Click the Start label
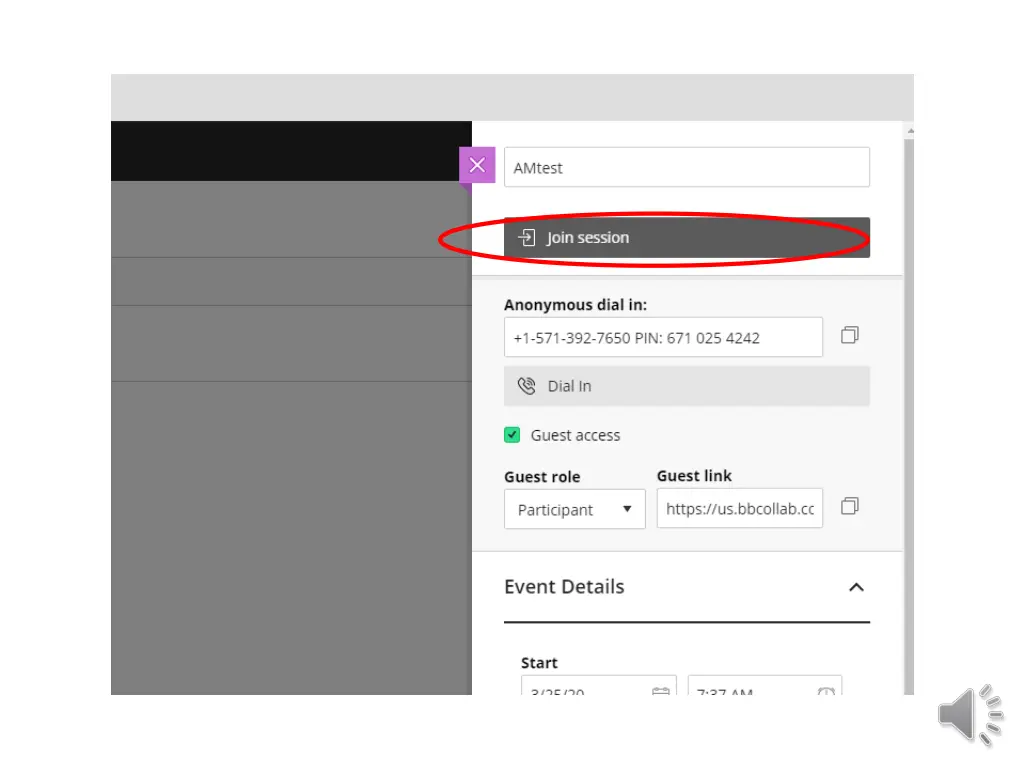The image size is (1024, 768). 539,663
